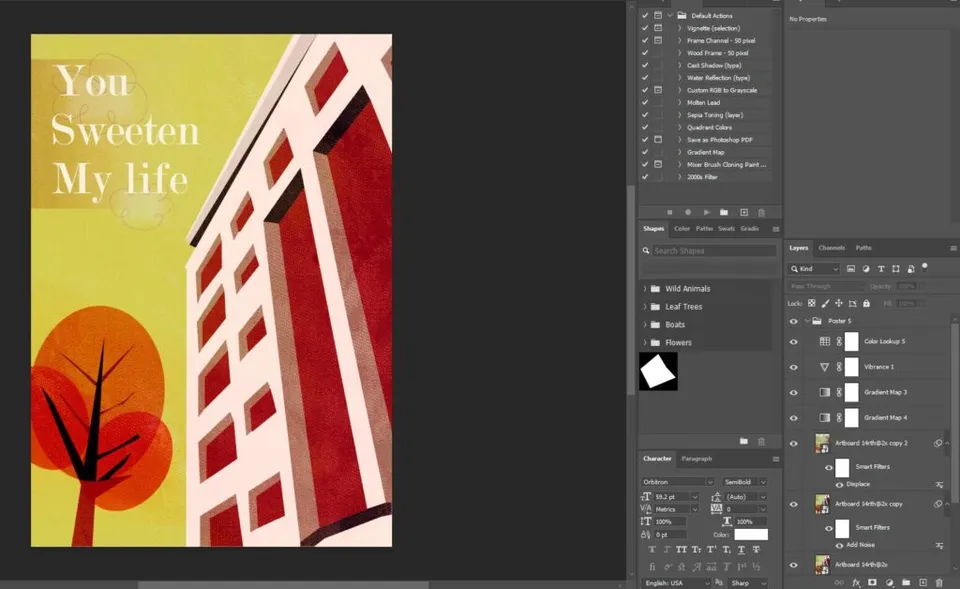Image resolution: width=960 pixels, height=589 pixels.
Task: Filter layers by smart object icon
Action: point(911,269)
